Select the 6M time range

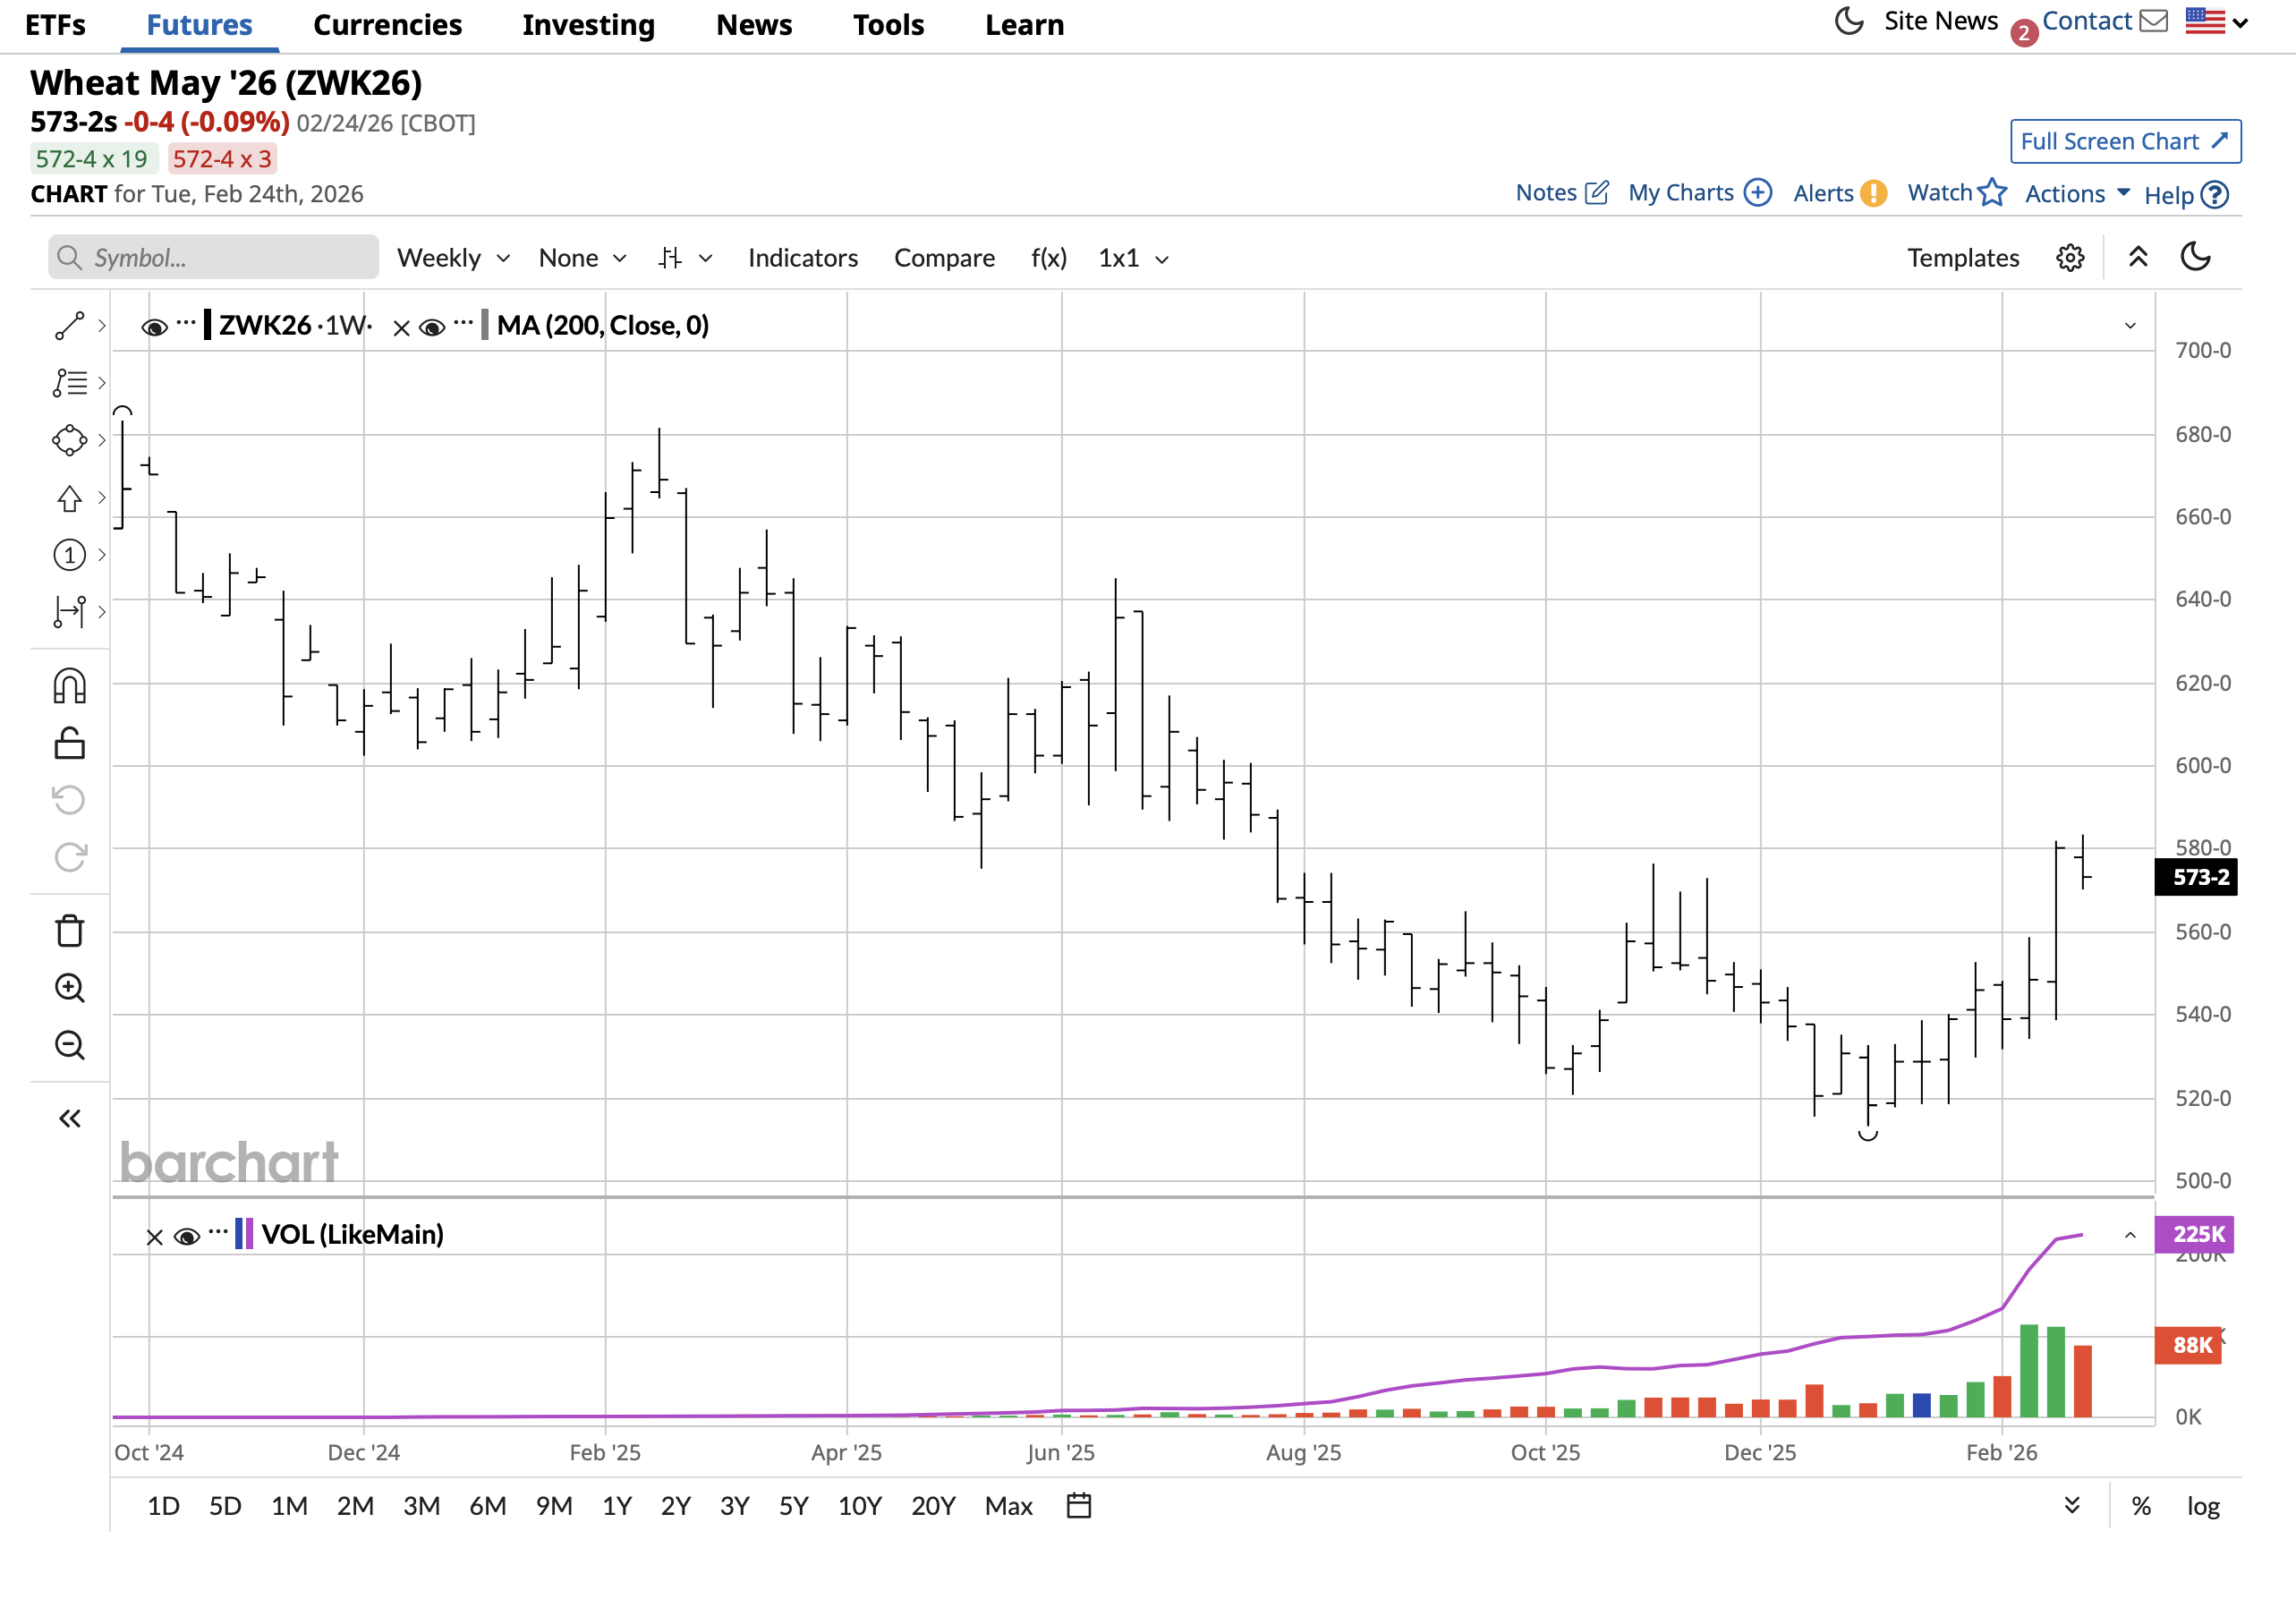(x=487, y=1506)
